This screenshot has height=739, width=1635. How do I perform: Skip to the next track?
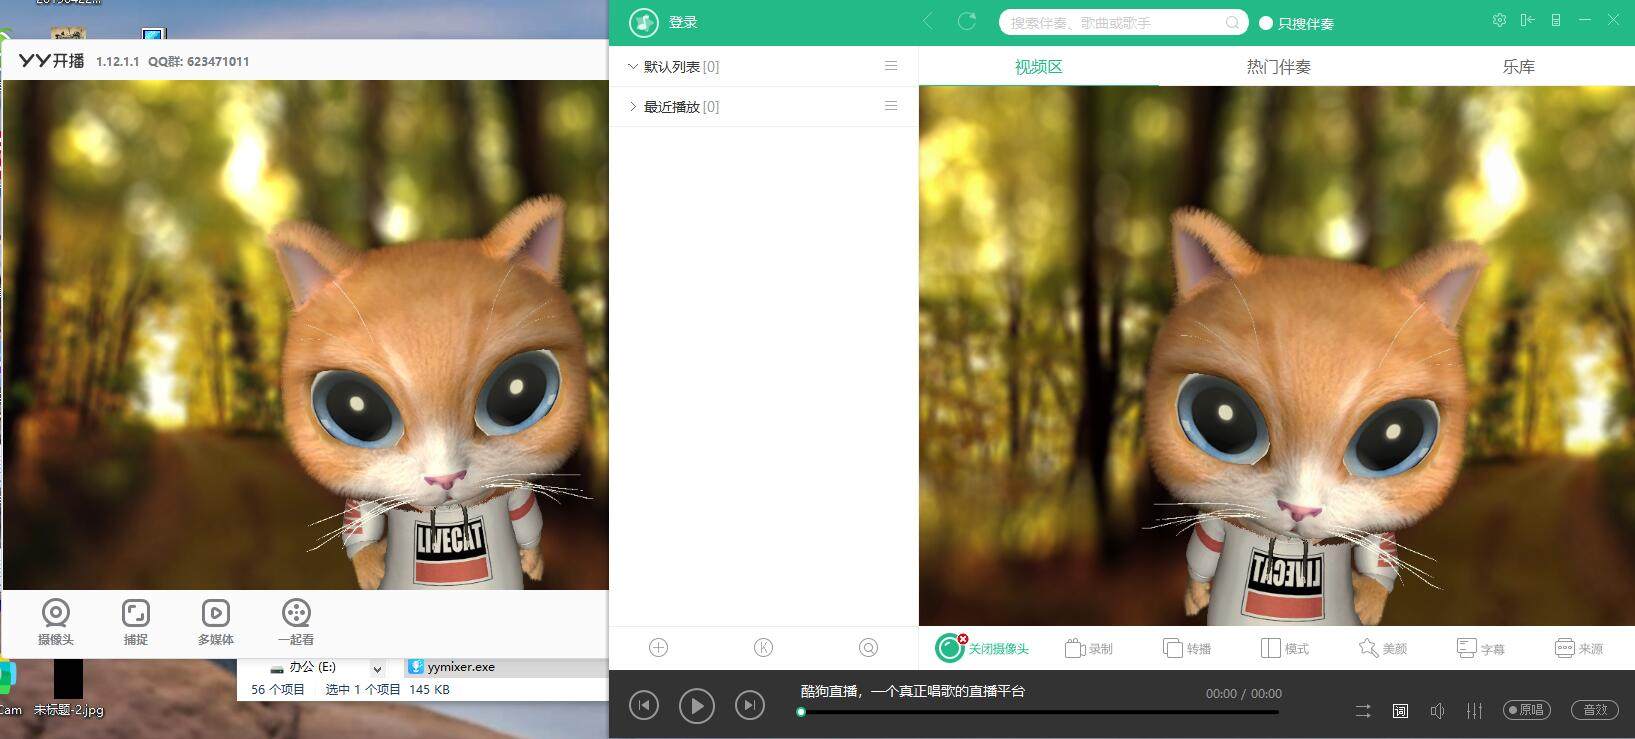(x=749, y=706)
